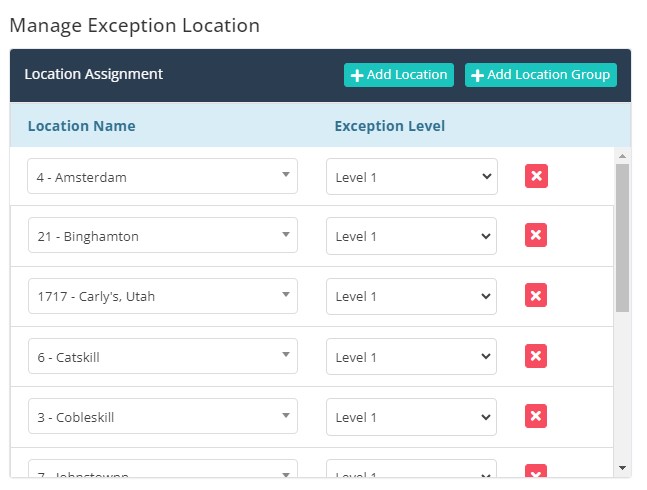
Task: Change exception level for Carly's, Utah row
Action: point(411,296)
